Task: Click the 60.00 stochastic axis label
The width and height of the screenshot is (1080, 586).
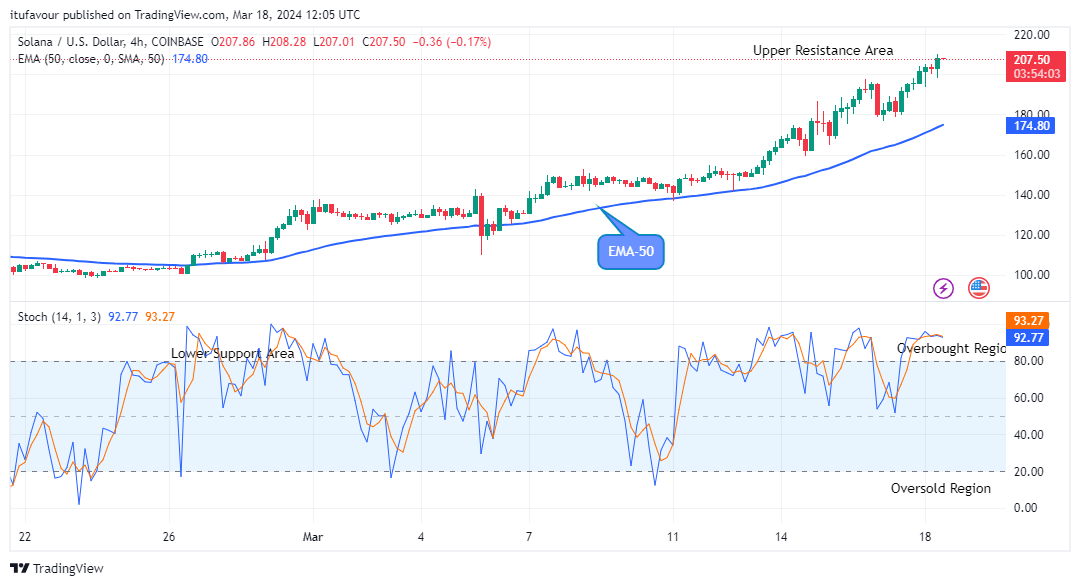Action: pyautogui.click(x=1028, y=398)
